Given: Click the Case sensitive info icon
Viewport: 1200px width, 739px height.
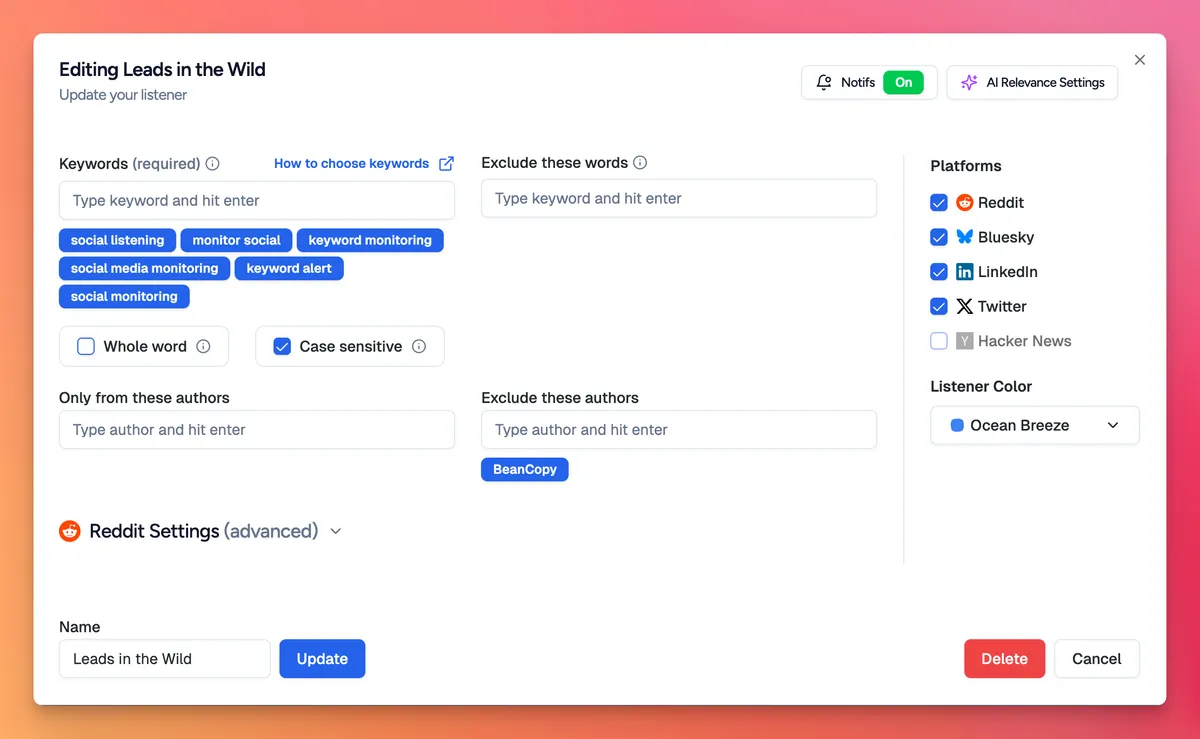Looking at the screenshot, I should tap(419, 346).
